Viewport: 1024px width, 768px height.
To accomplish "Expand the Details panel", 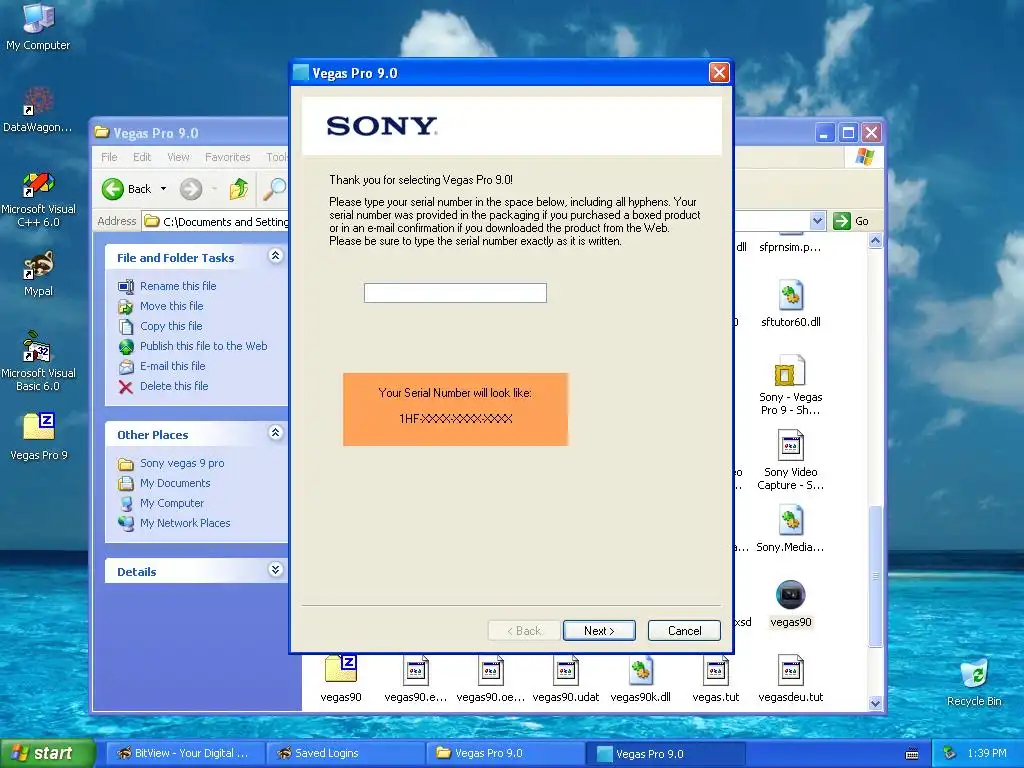I will 276,570.
